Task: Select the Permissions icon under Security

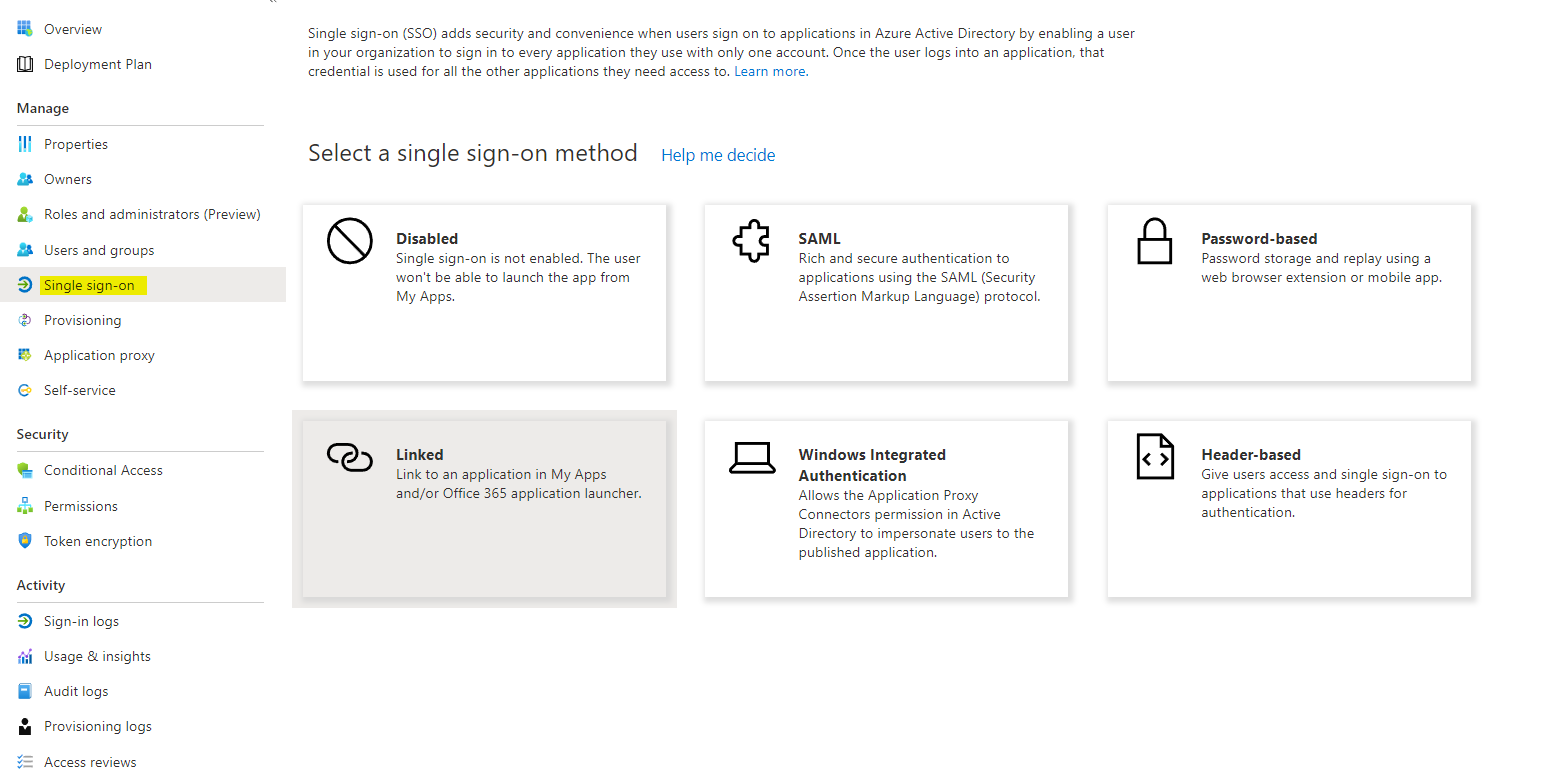Action: coord(25,505)
